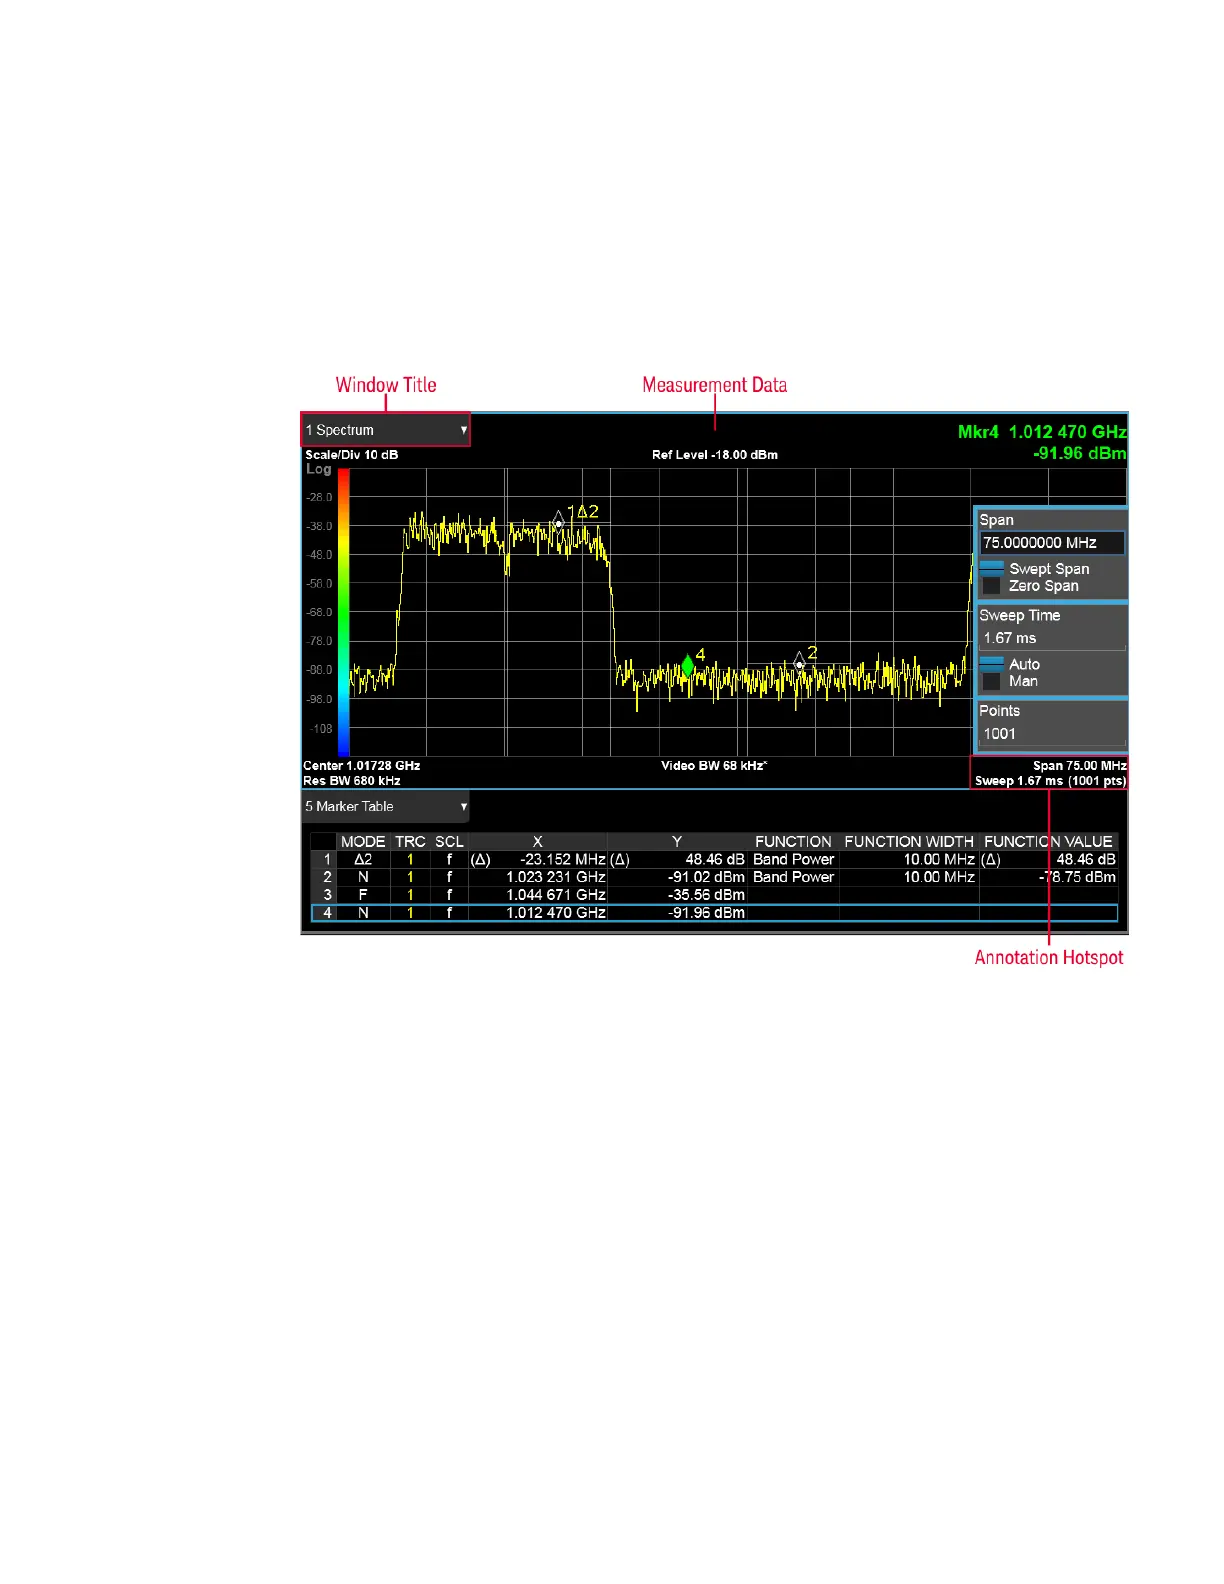Click the Ref Level -18.00 dBm annotation
The width and height of the screenshot is (1224, 1584).
(714, 455)
